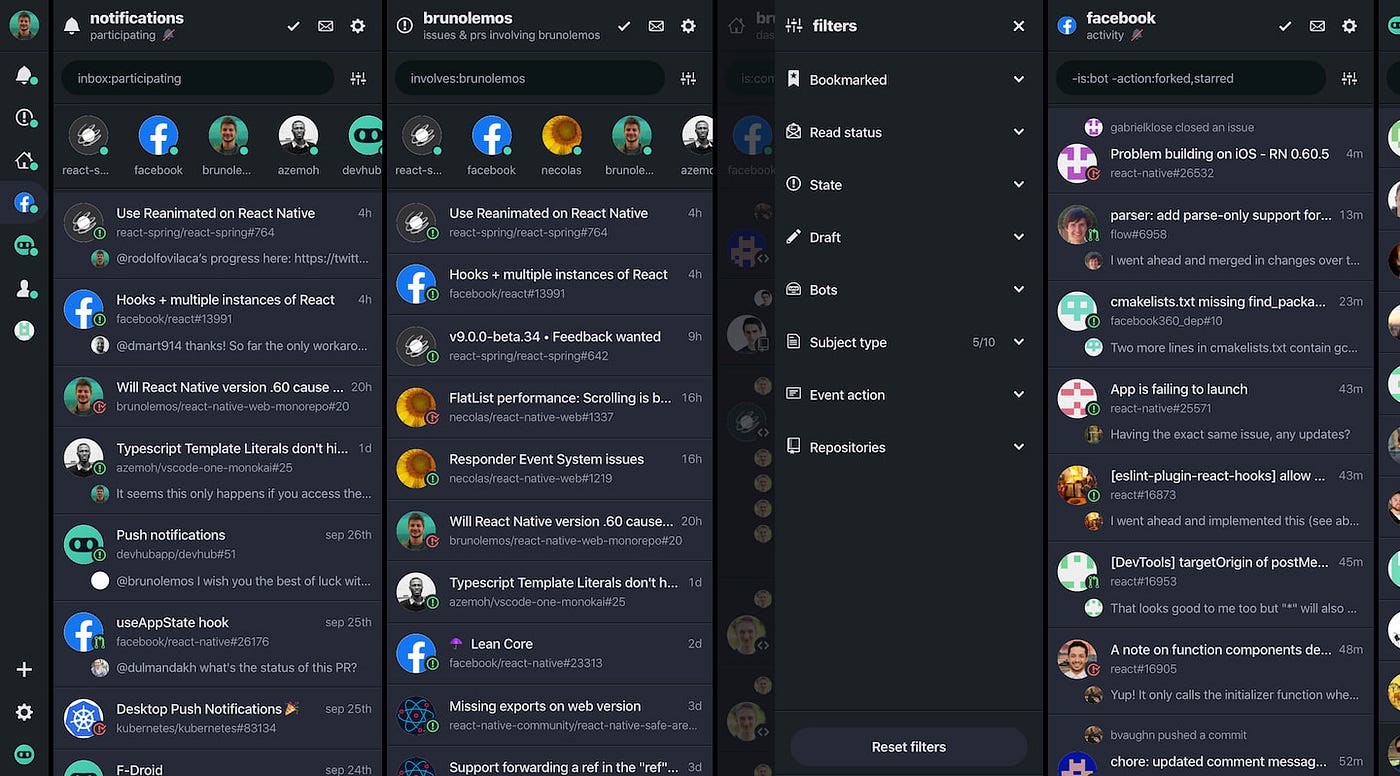Open 'v9.0.0-beta.34 • Feedback wanted' item
This screenshot has height=776, width=1400.
pyautogui.click(x=550, y=345)
